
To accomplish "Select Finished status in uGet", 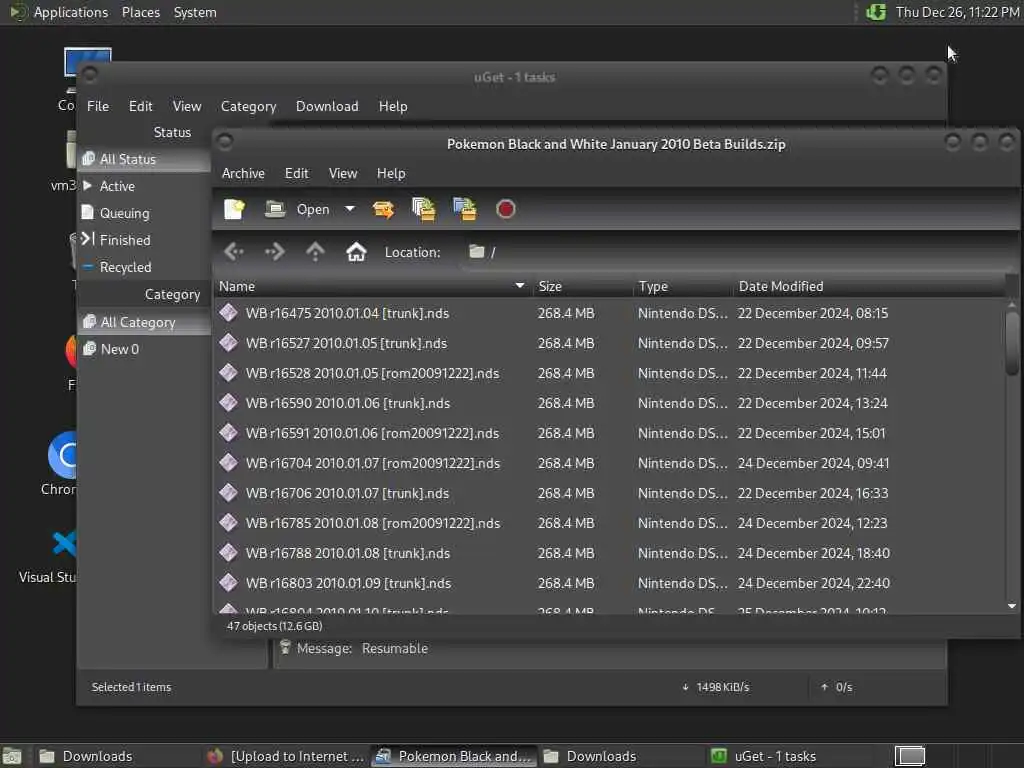I will (144, 240).
